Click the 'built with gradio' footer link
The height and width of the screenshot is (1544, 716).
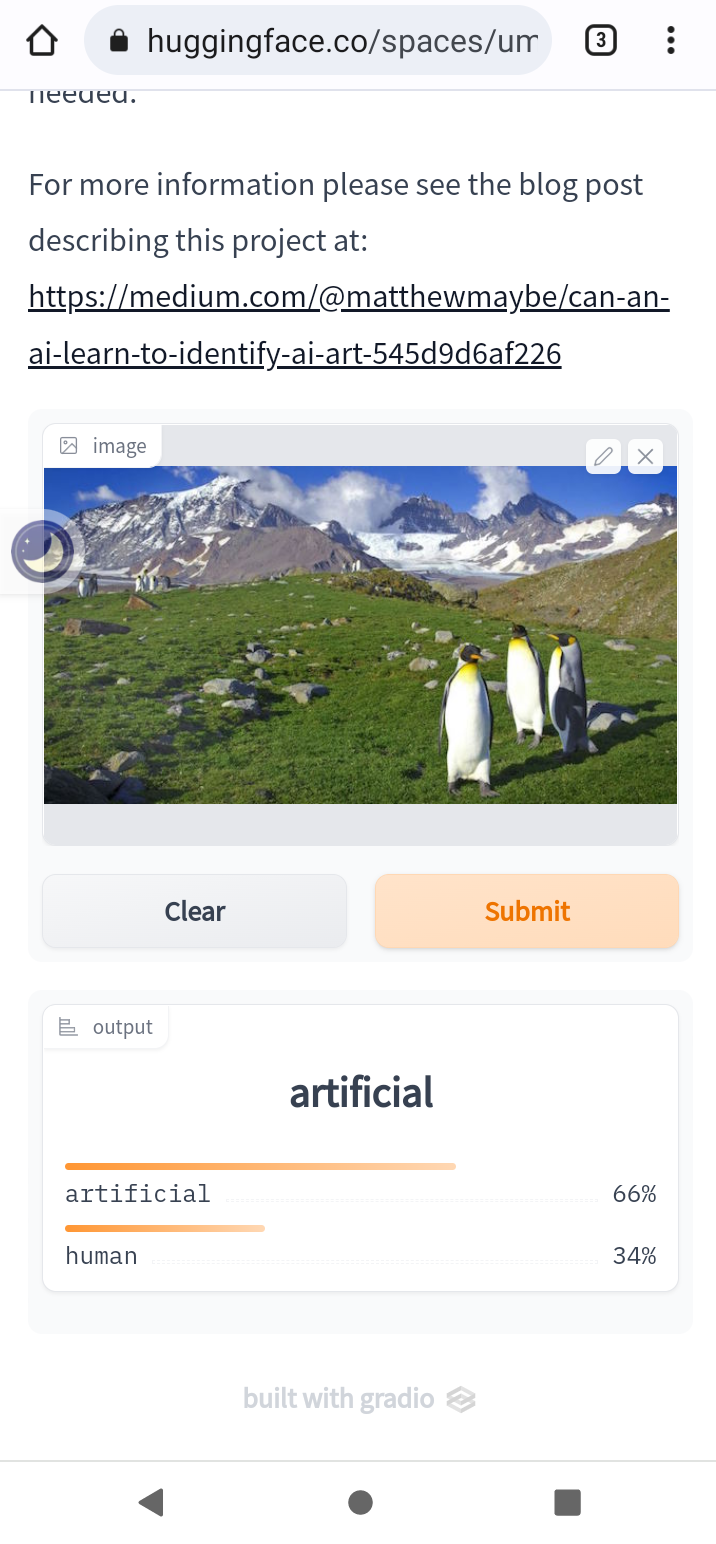(359, 1398)
